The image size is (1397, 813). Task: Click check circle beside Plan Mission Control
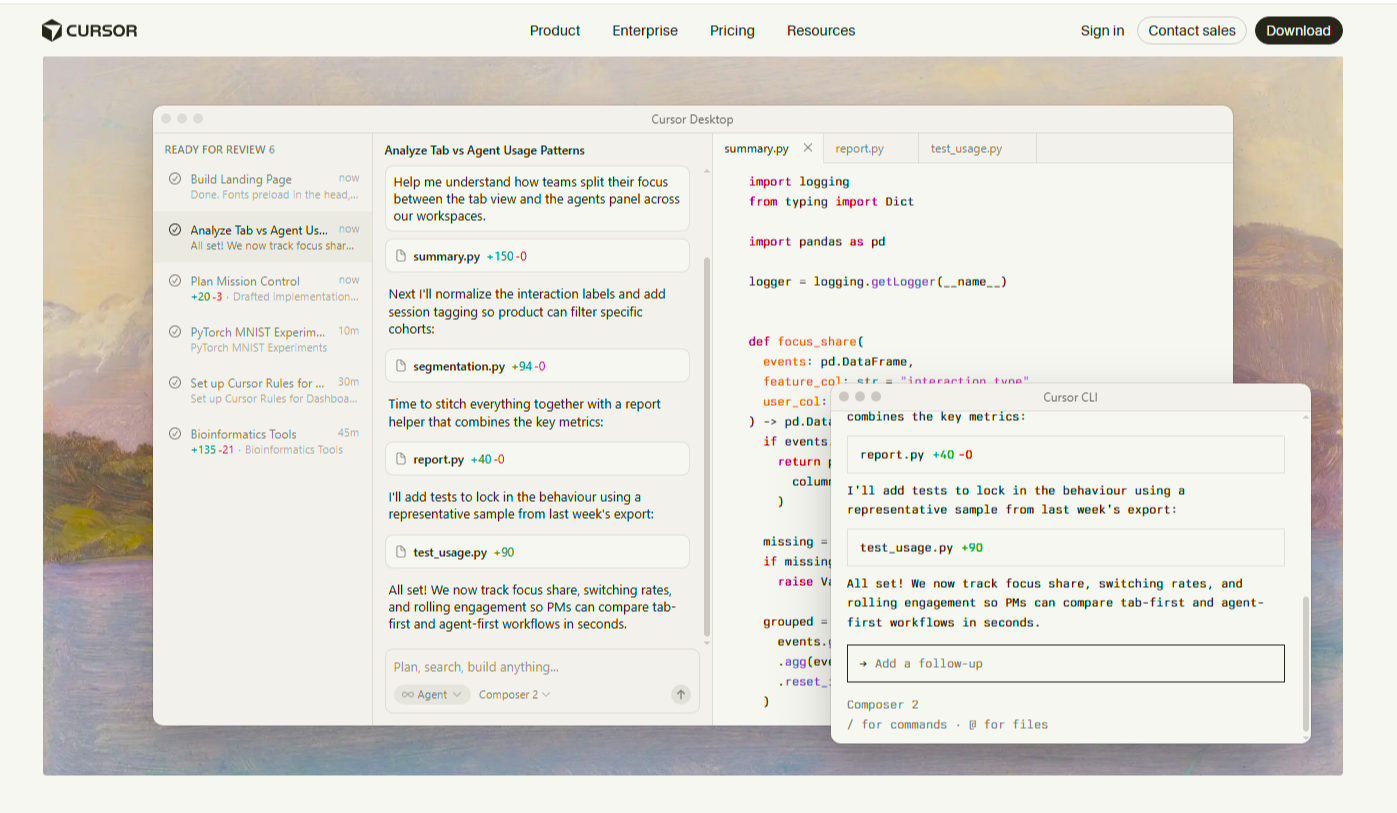click(x=175, y=281)
